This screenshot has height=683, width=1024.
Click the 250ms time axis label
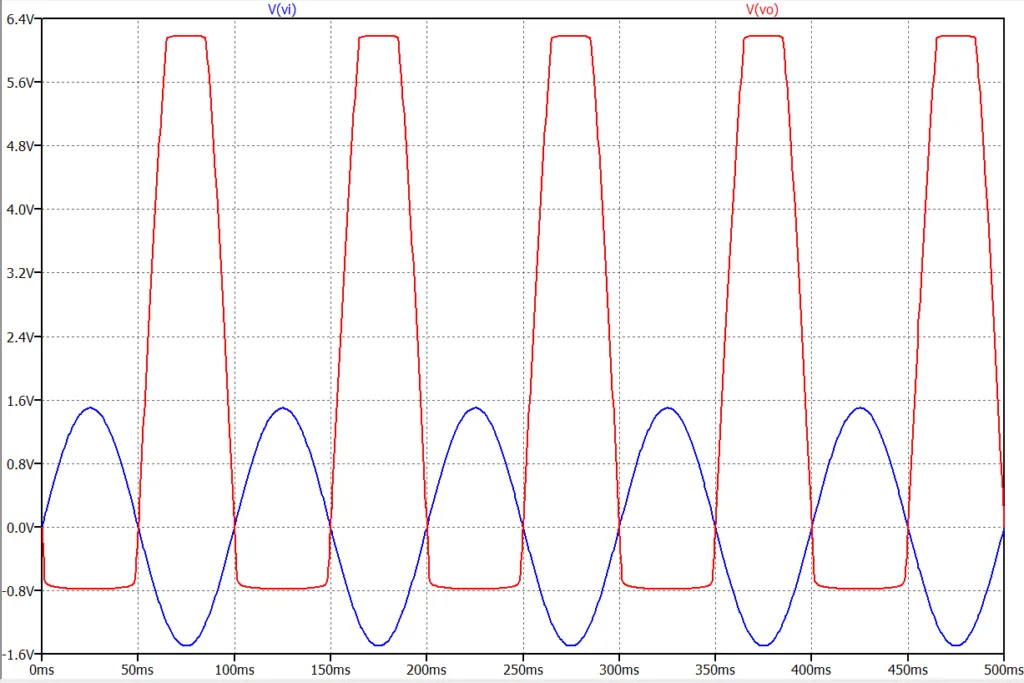(523, 669)
